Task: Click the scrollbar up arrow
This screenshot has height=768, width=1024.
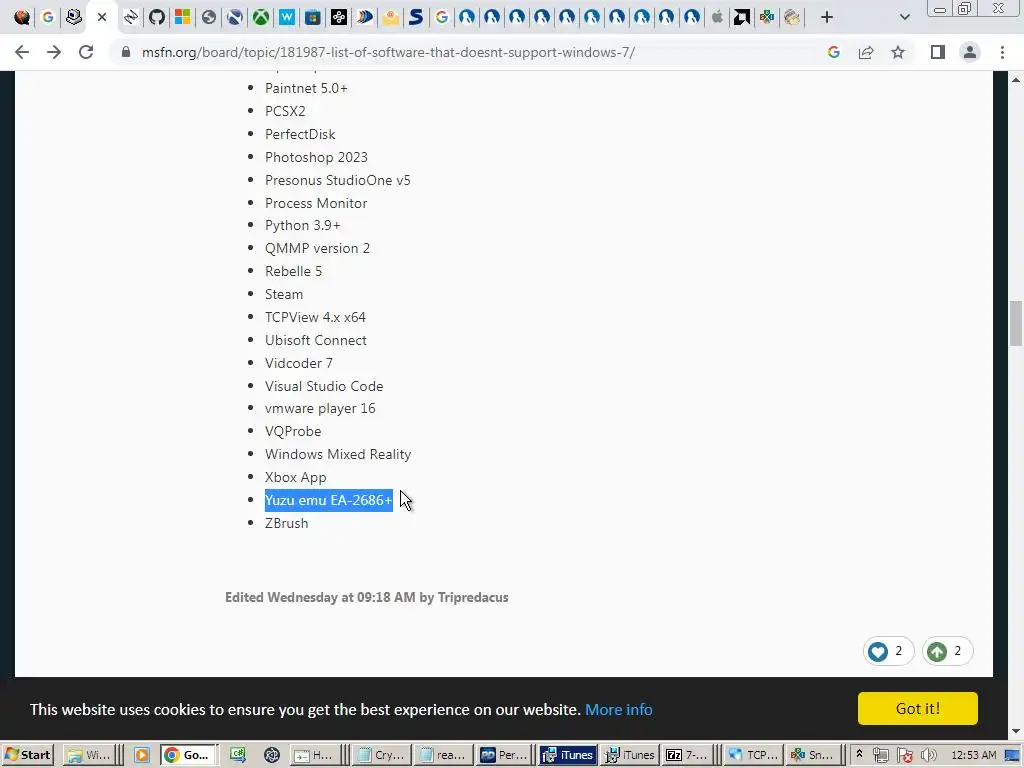Action: point(1016,79)
